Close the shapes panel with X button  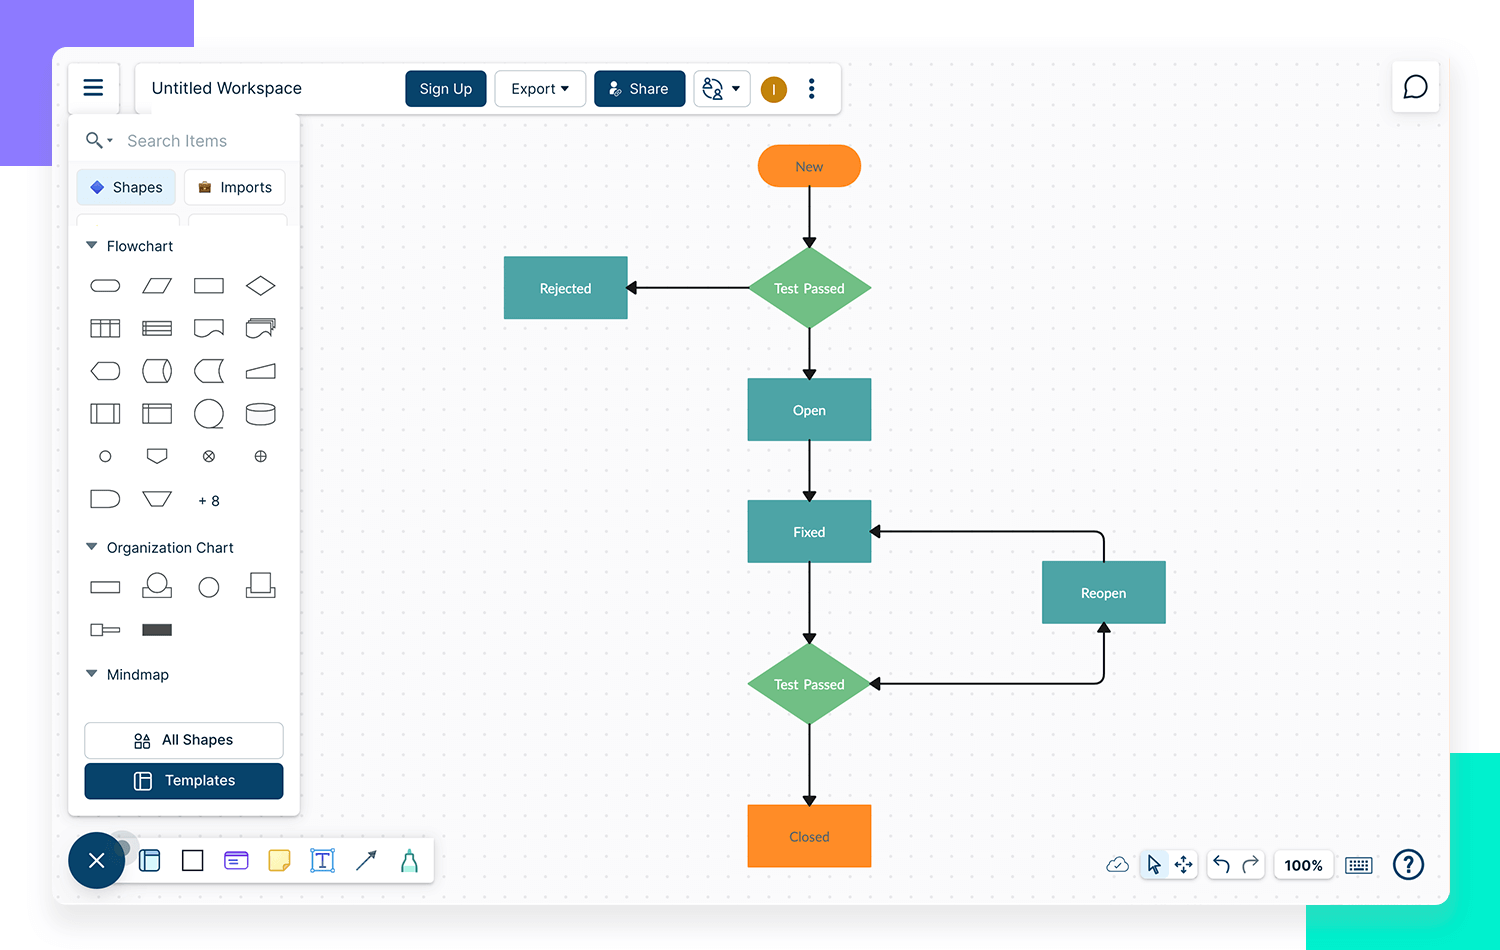tap(96, 860)
